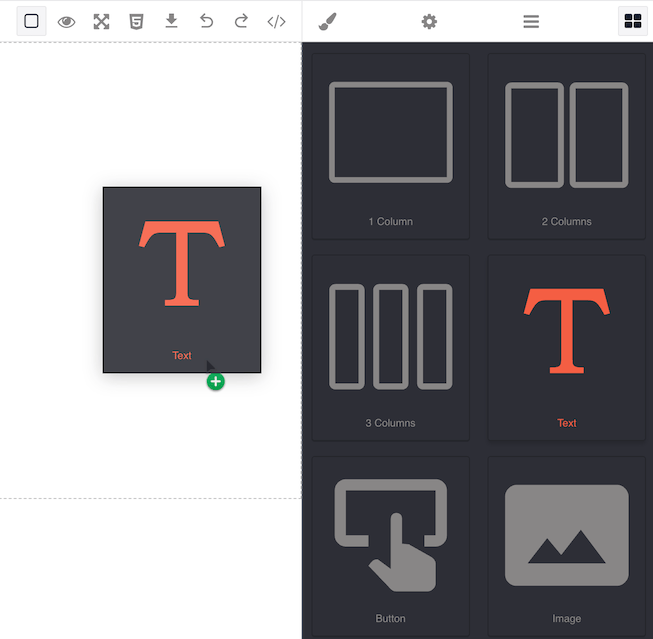Click the green plus drop indicator
Viewport: 653px width, 639px height.
pyautogui.click(x=216, y=382)
